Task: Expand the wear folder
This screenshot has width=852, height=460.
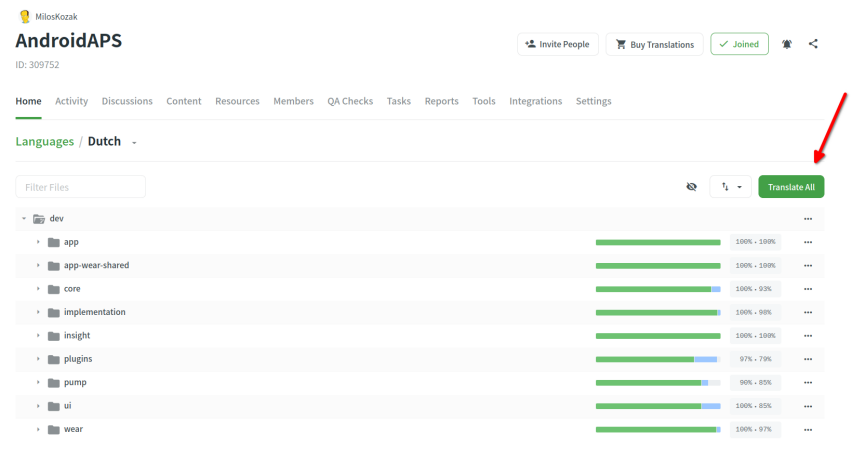Action: [x=38, y=429]
